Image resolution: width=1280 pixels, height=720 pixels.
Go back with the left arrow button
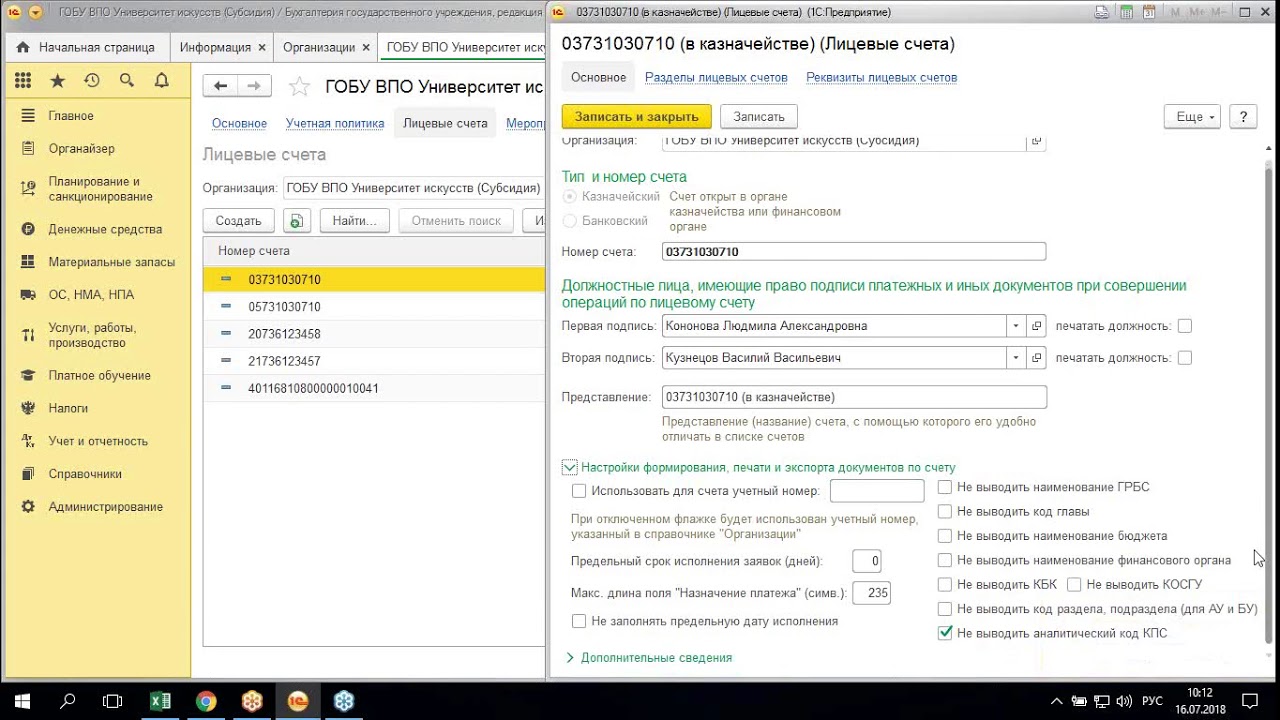221,86
